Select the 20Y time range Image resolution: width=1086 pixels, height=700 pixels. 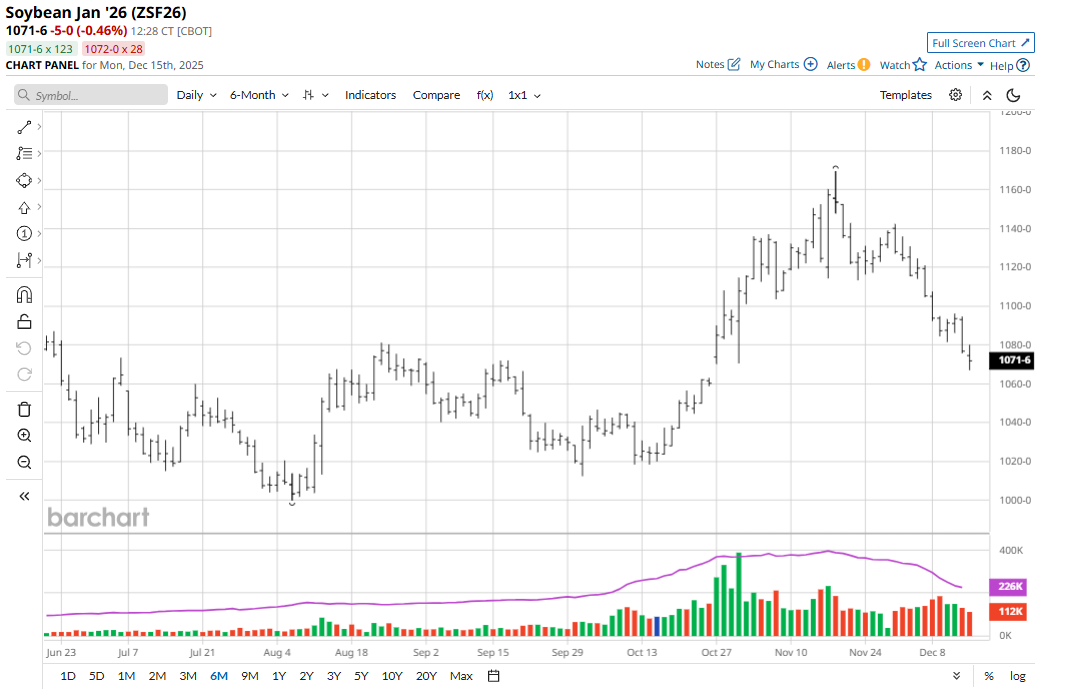pyautogui.click(x=426, y=676)
